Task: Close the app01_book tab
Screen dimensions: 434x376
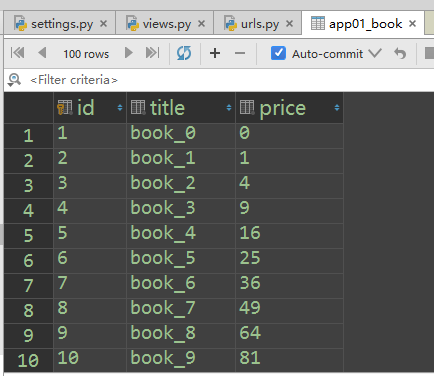Action: [x=413, y=24]
